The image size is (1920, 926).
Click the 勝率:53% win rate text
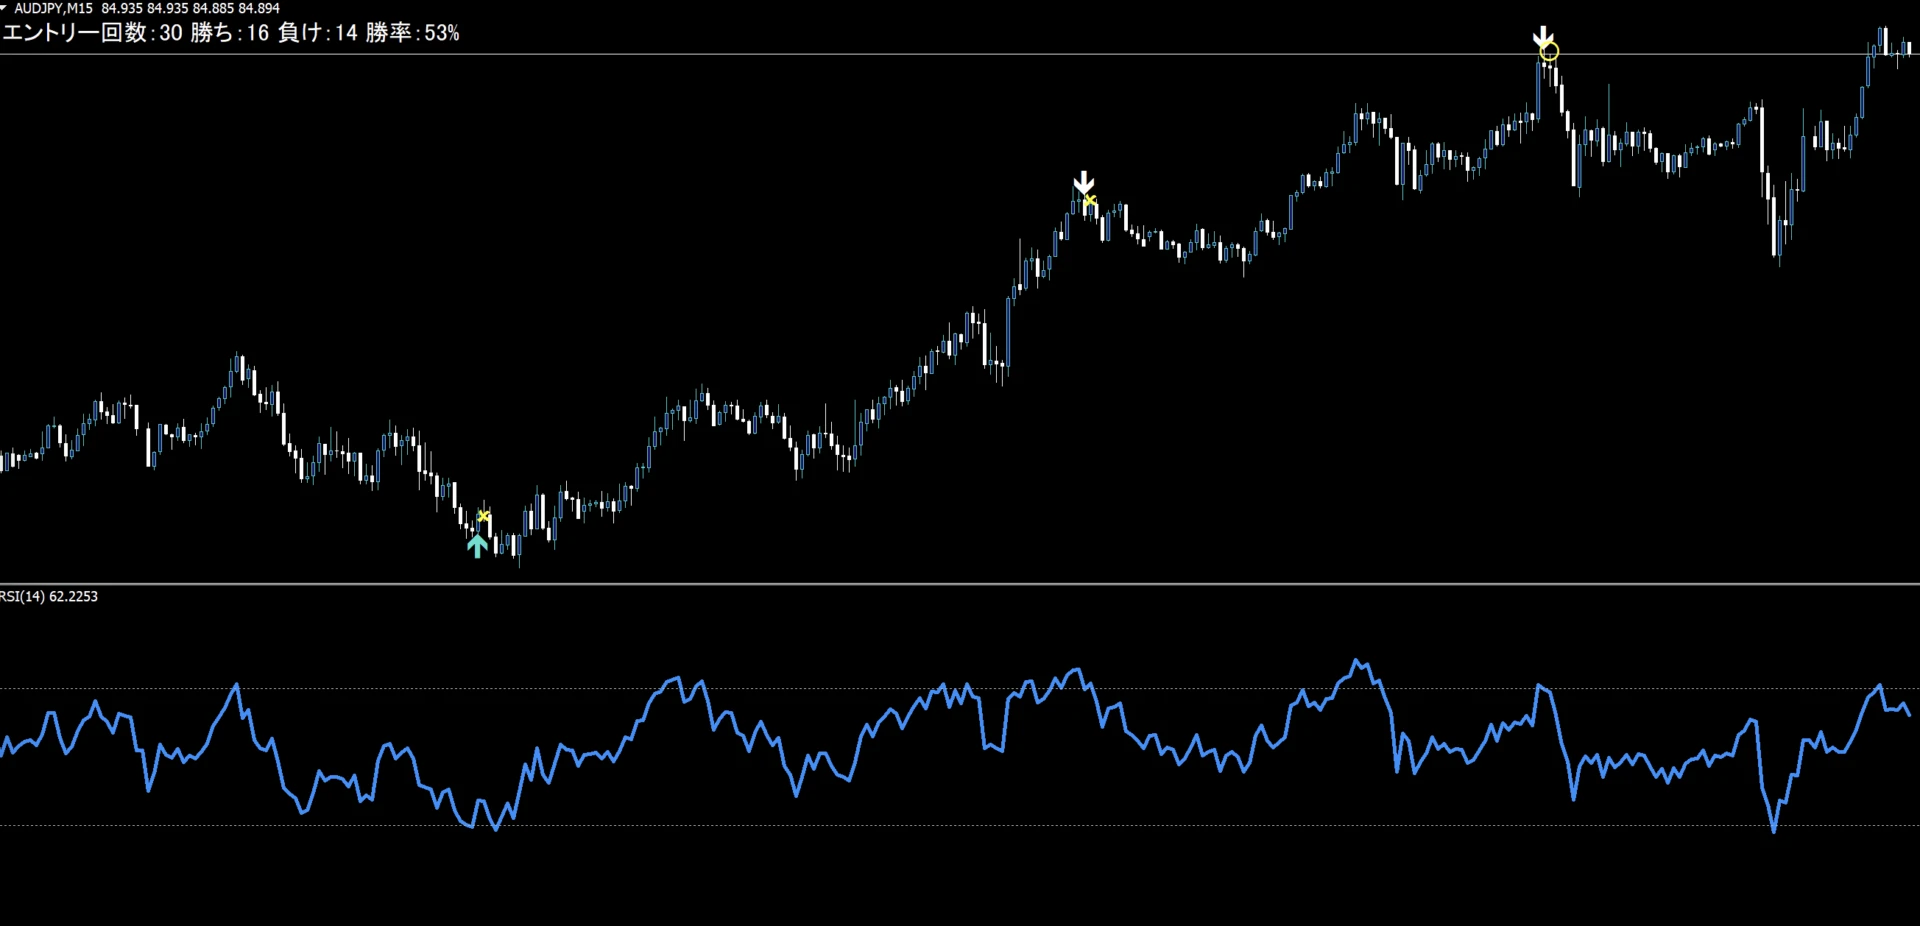pyautogui.click(x=412, y=33)
